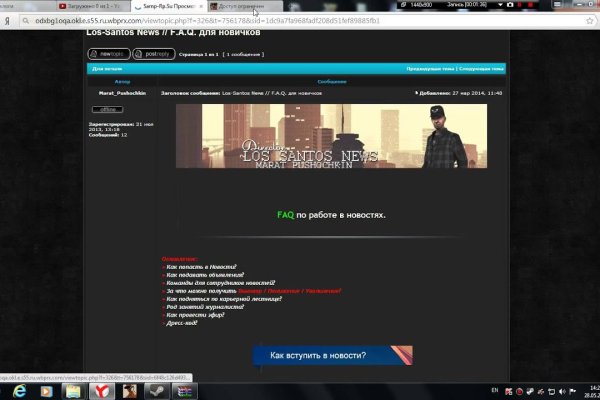Click the small post icon beside Добавлено
600x400 pixels.
[417, 92]
